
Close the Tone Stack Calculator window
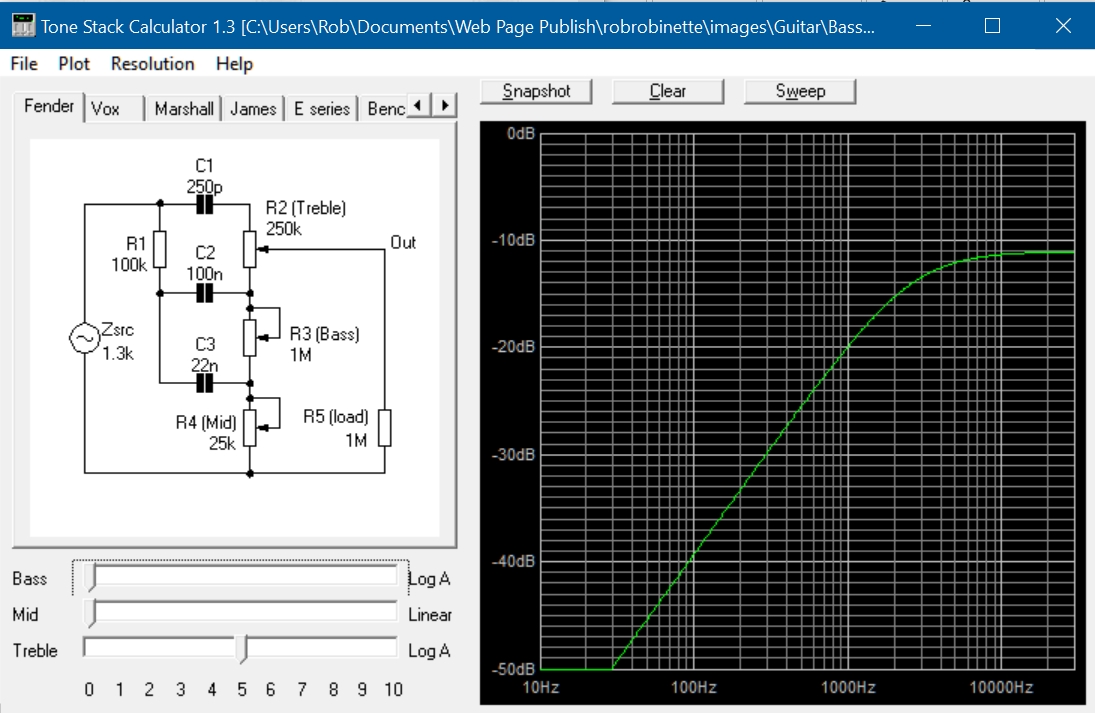tap(1062, 26)
